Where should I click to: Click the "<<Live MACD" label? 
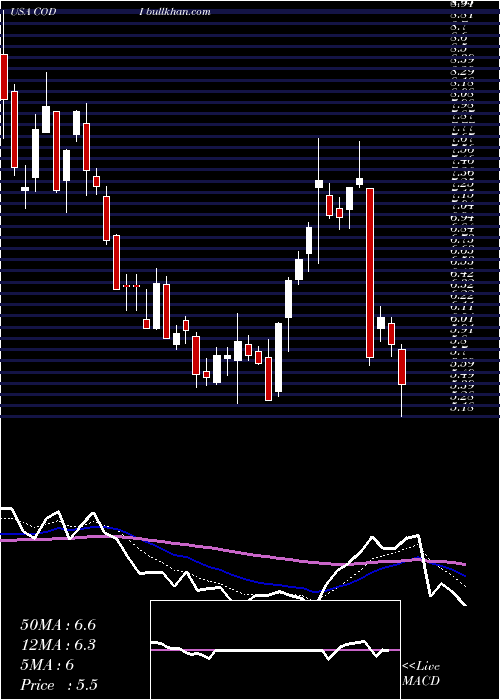tap(421, 674)
